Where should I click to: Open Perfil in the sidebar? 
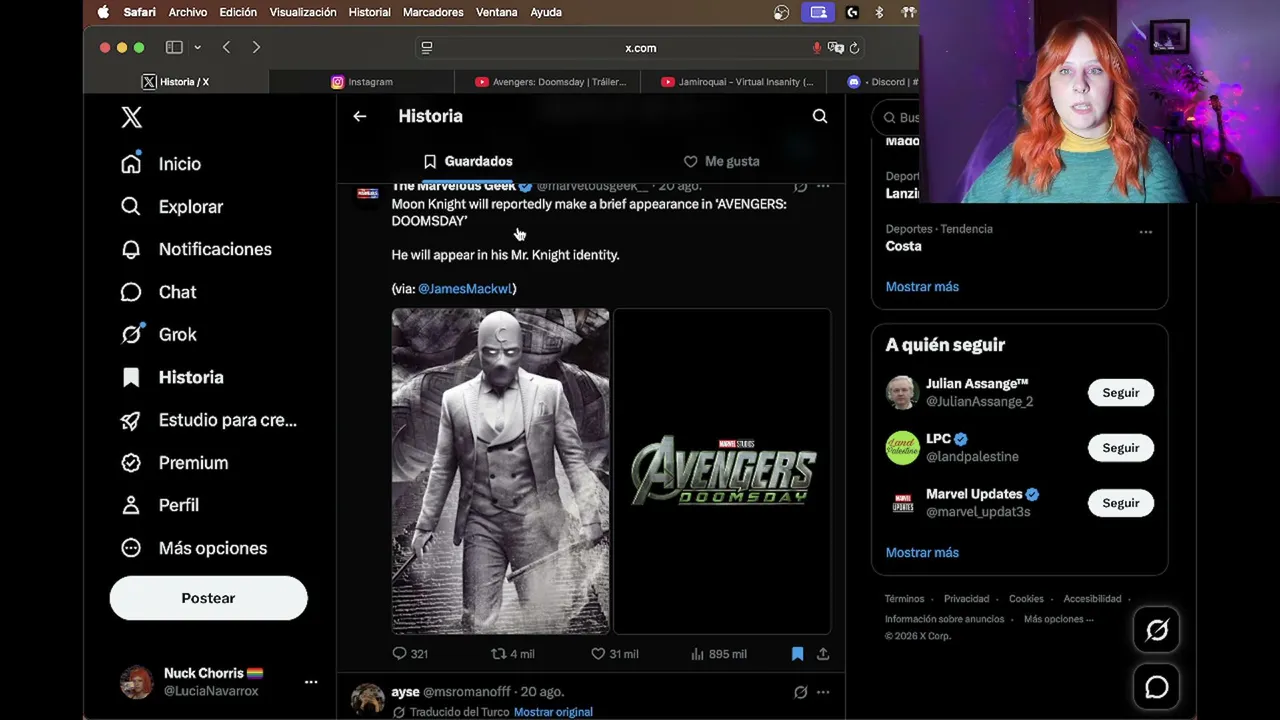[x=160, y=505]
